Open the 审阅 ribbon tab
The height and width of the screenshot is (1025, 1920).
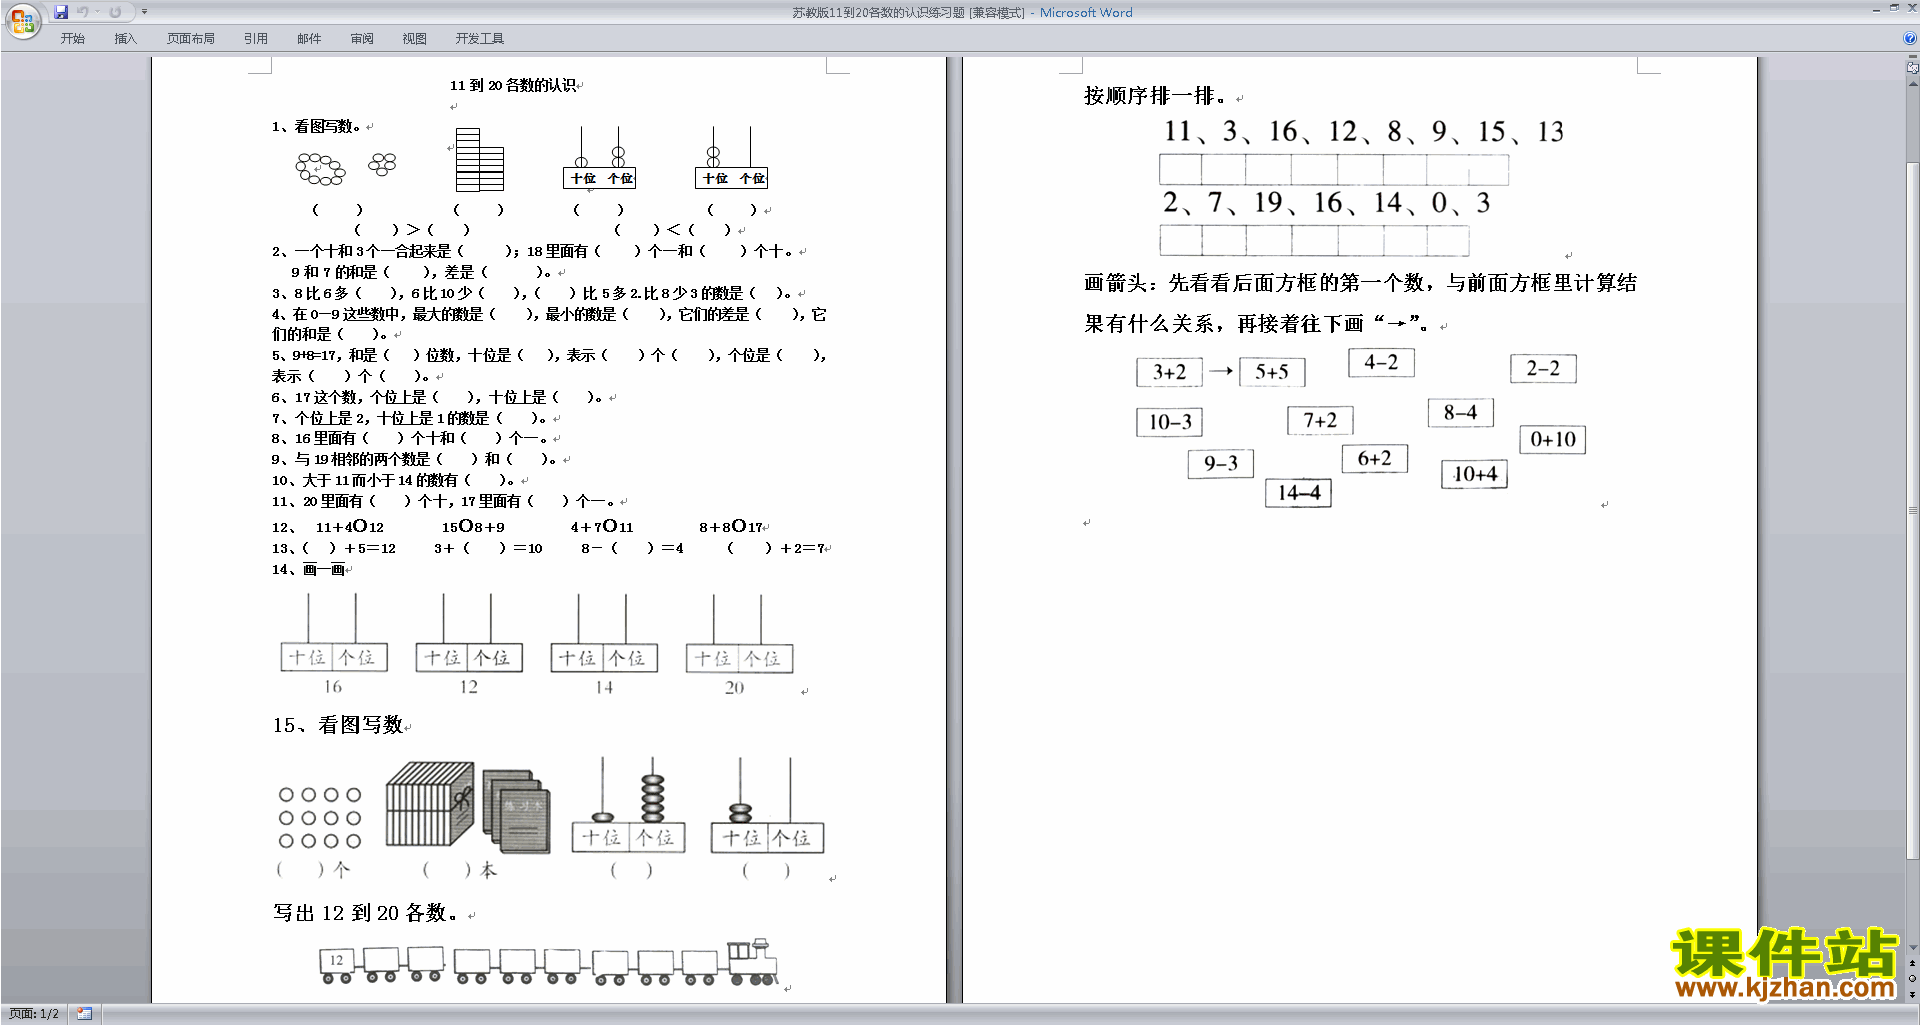(362, 39)
